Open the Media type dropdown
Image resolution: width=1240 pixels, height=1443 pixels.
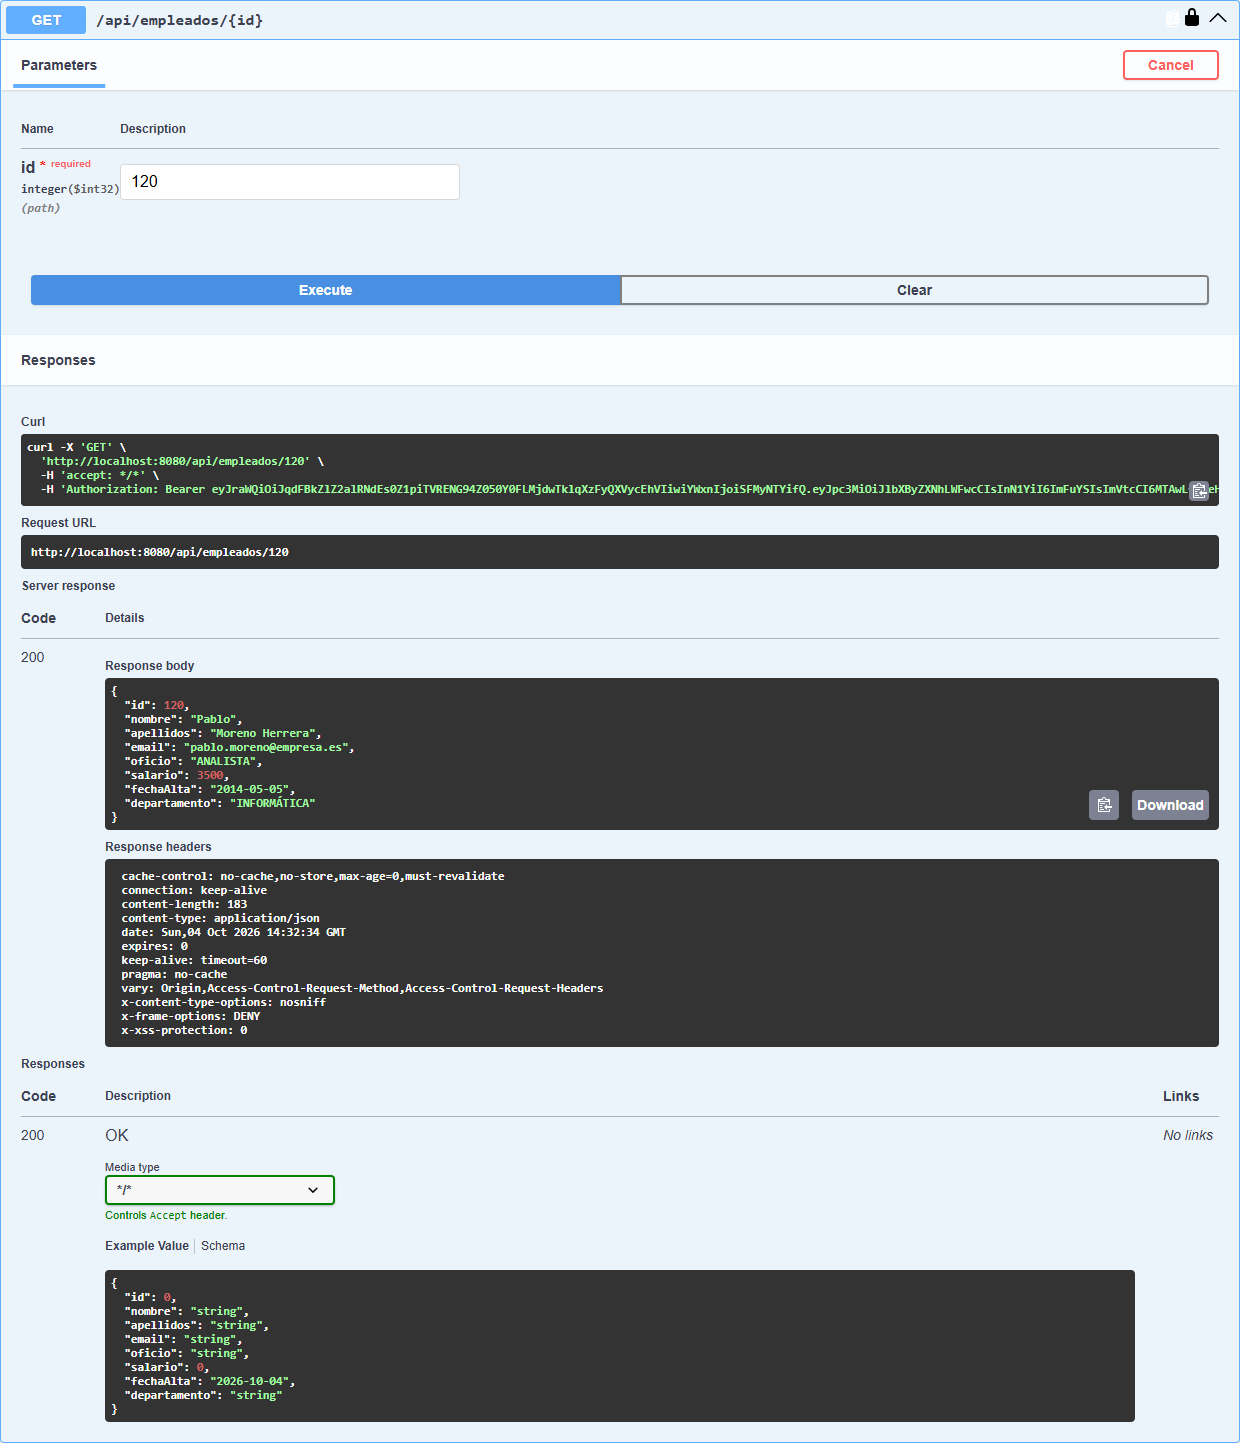pyautogui.click(x=220, y=1190)
